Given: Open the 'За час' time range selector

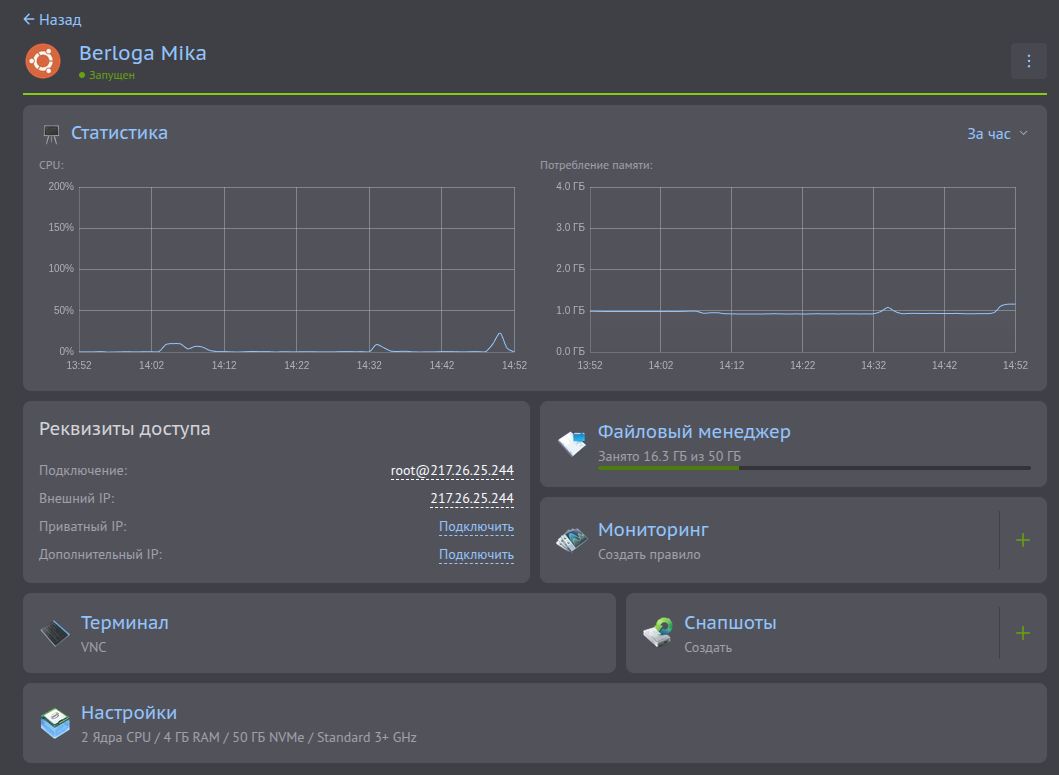Looking at the screenshot, I should [x=997, y=134].
